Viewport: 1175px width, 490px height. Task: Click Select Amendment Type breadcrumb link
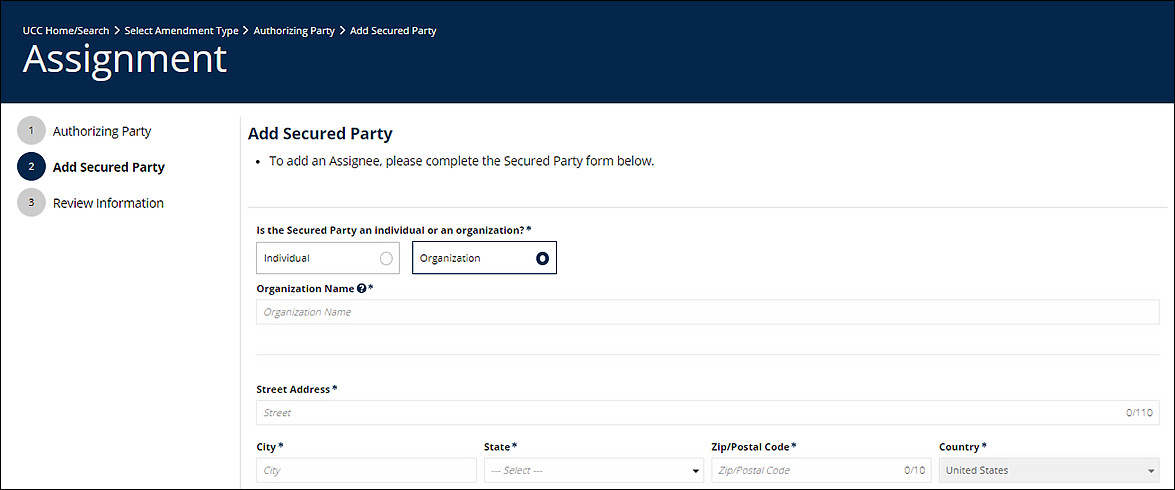click(x=181, y=31)
